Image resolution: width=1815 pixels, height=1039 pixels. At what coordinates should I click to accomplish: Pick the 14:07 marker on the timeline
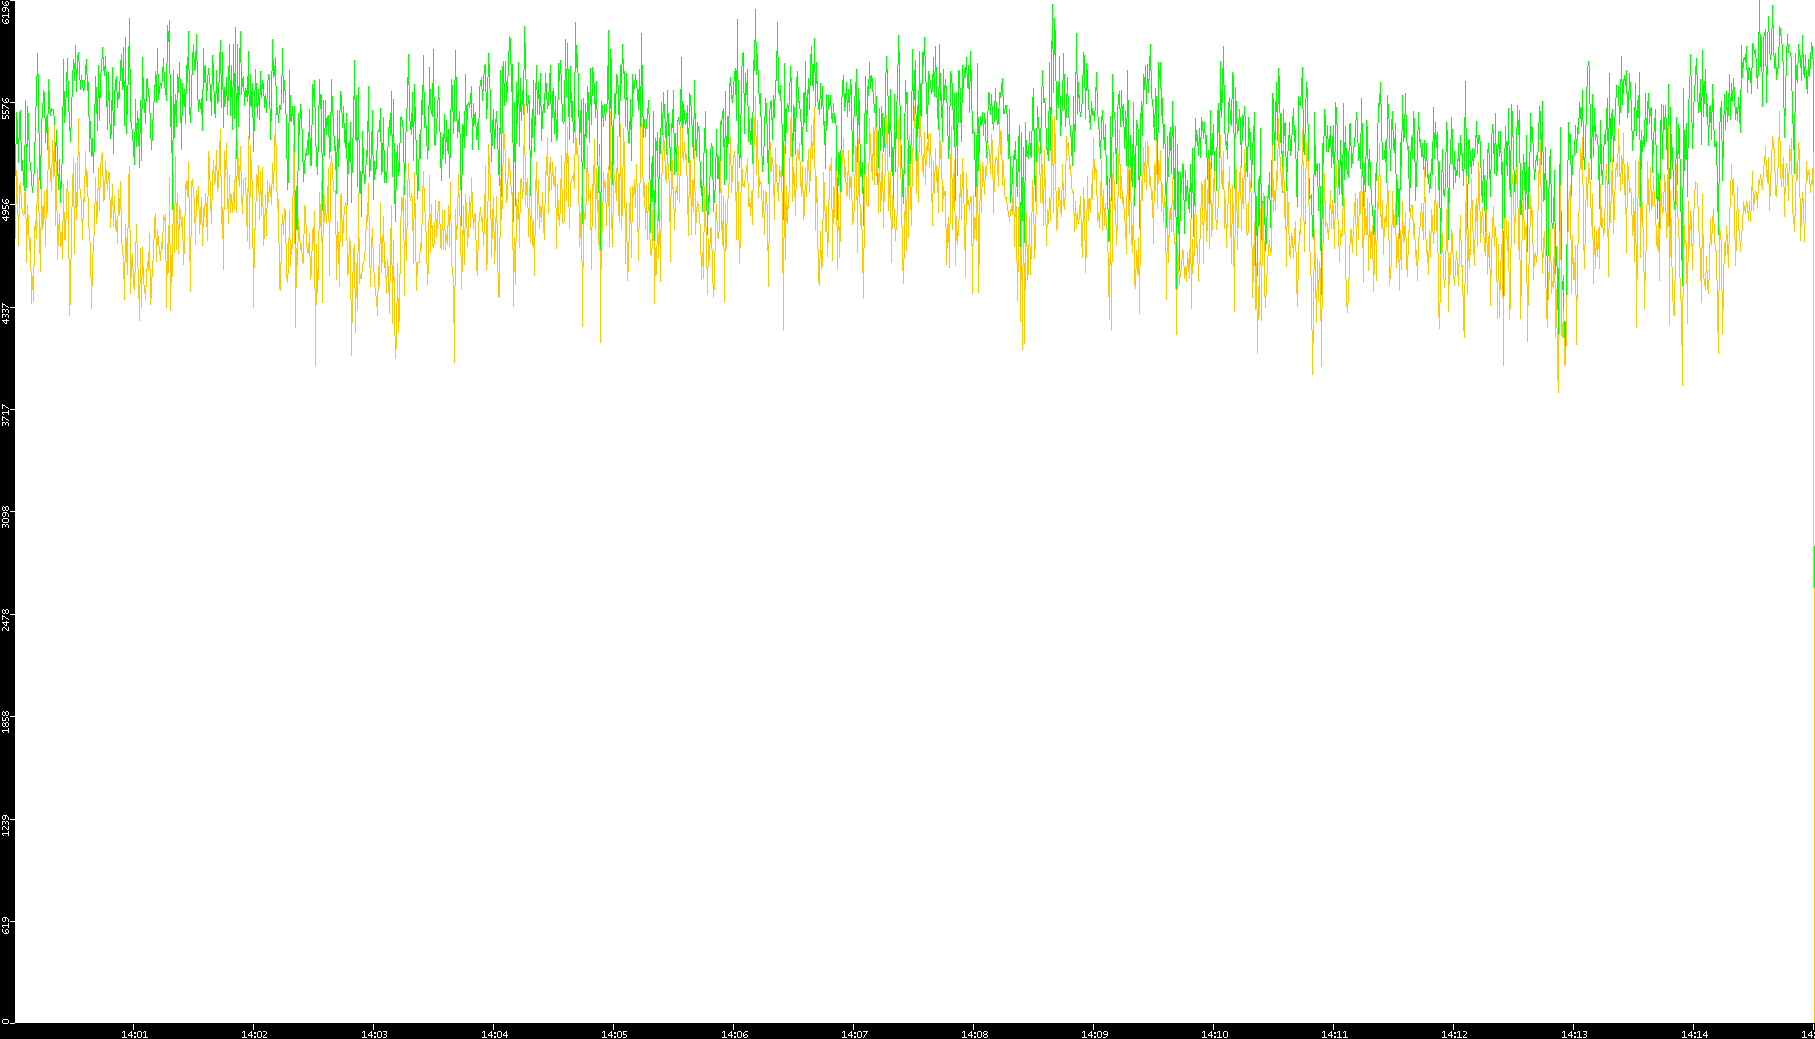(854, 1034)
